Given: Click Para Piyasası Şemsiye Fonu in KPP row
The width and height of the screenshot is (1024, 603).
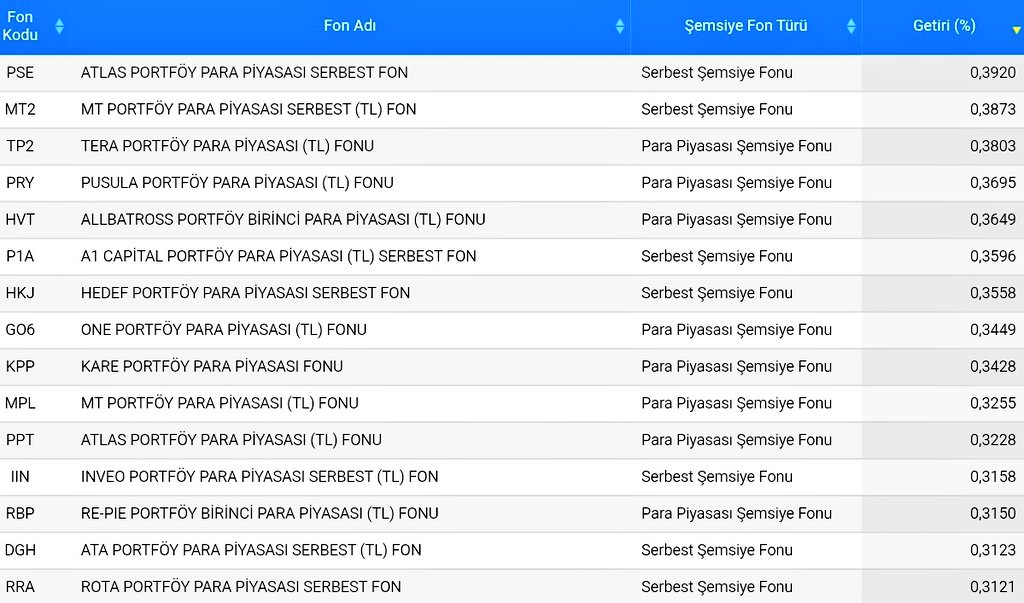Looking at the screenshot, I should (x=736, y=367).
